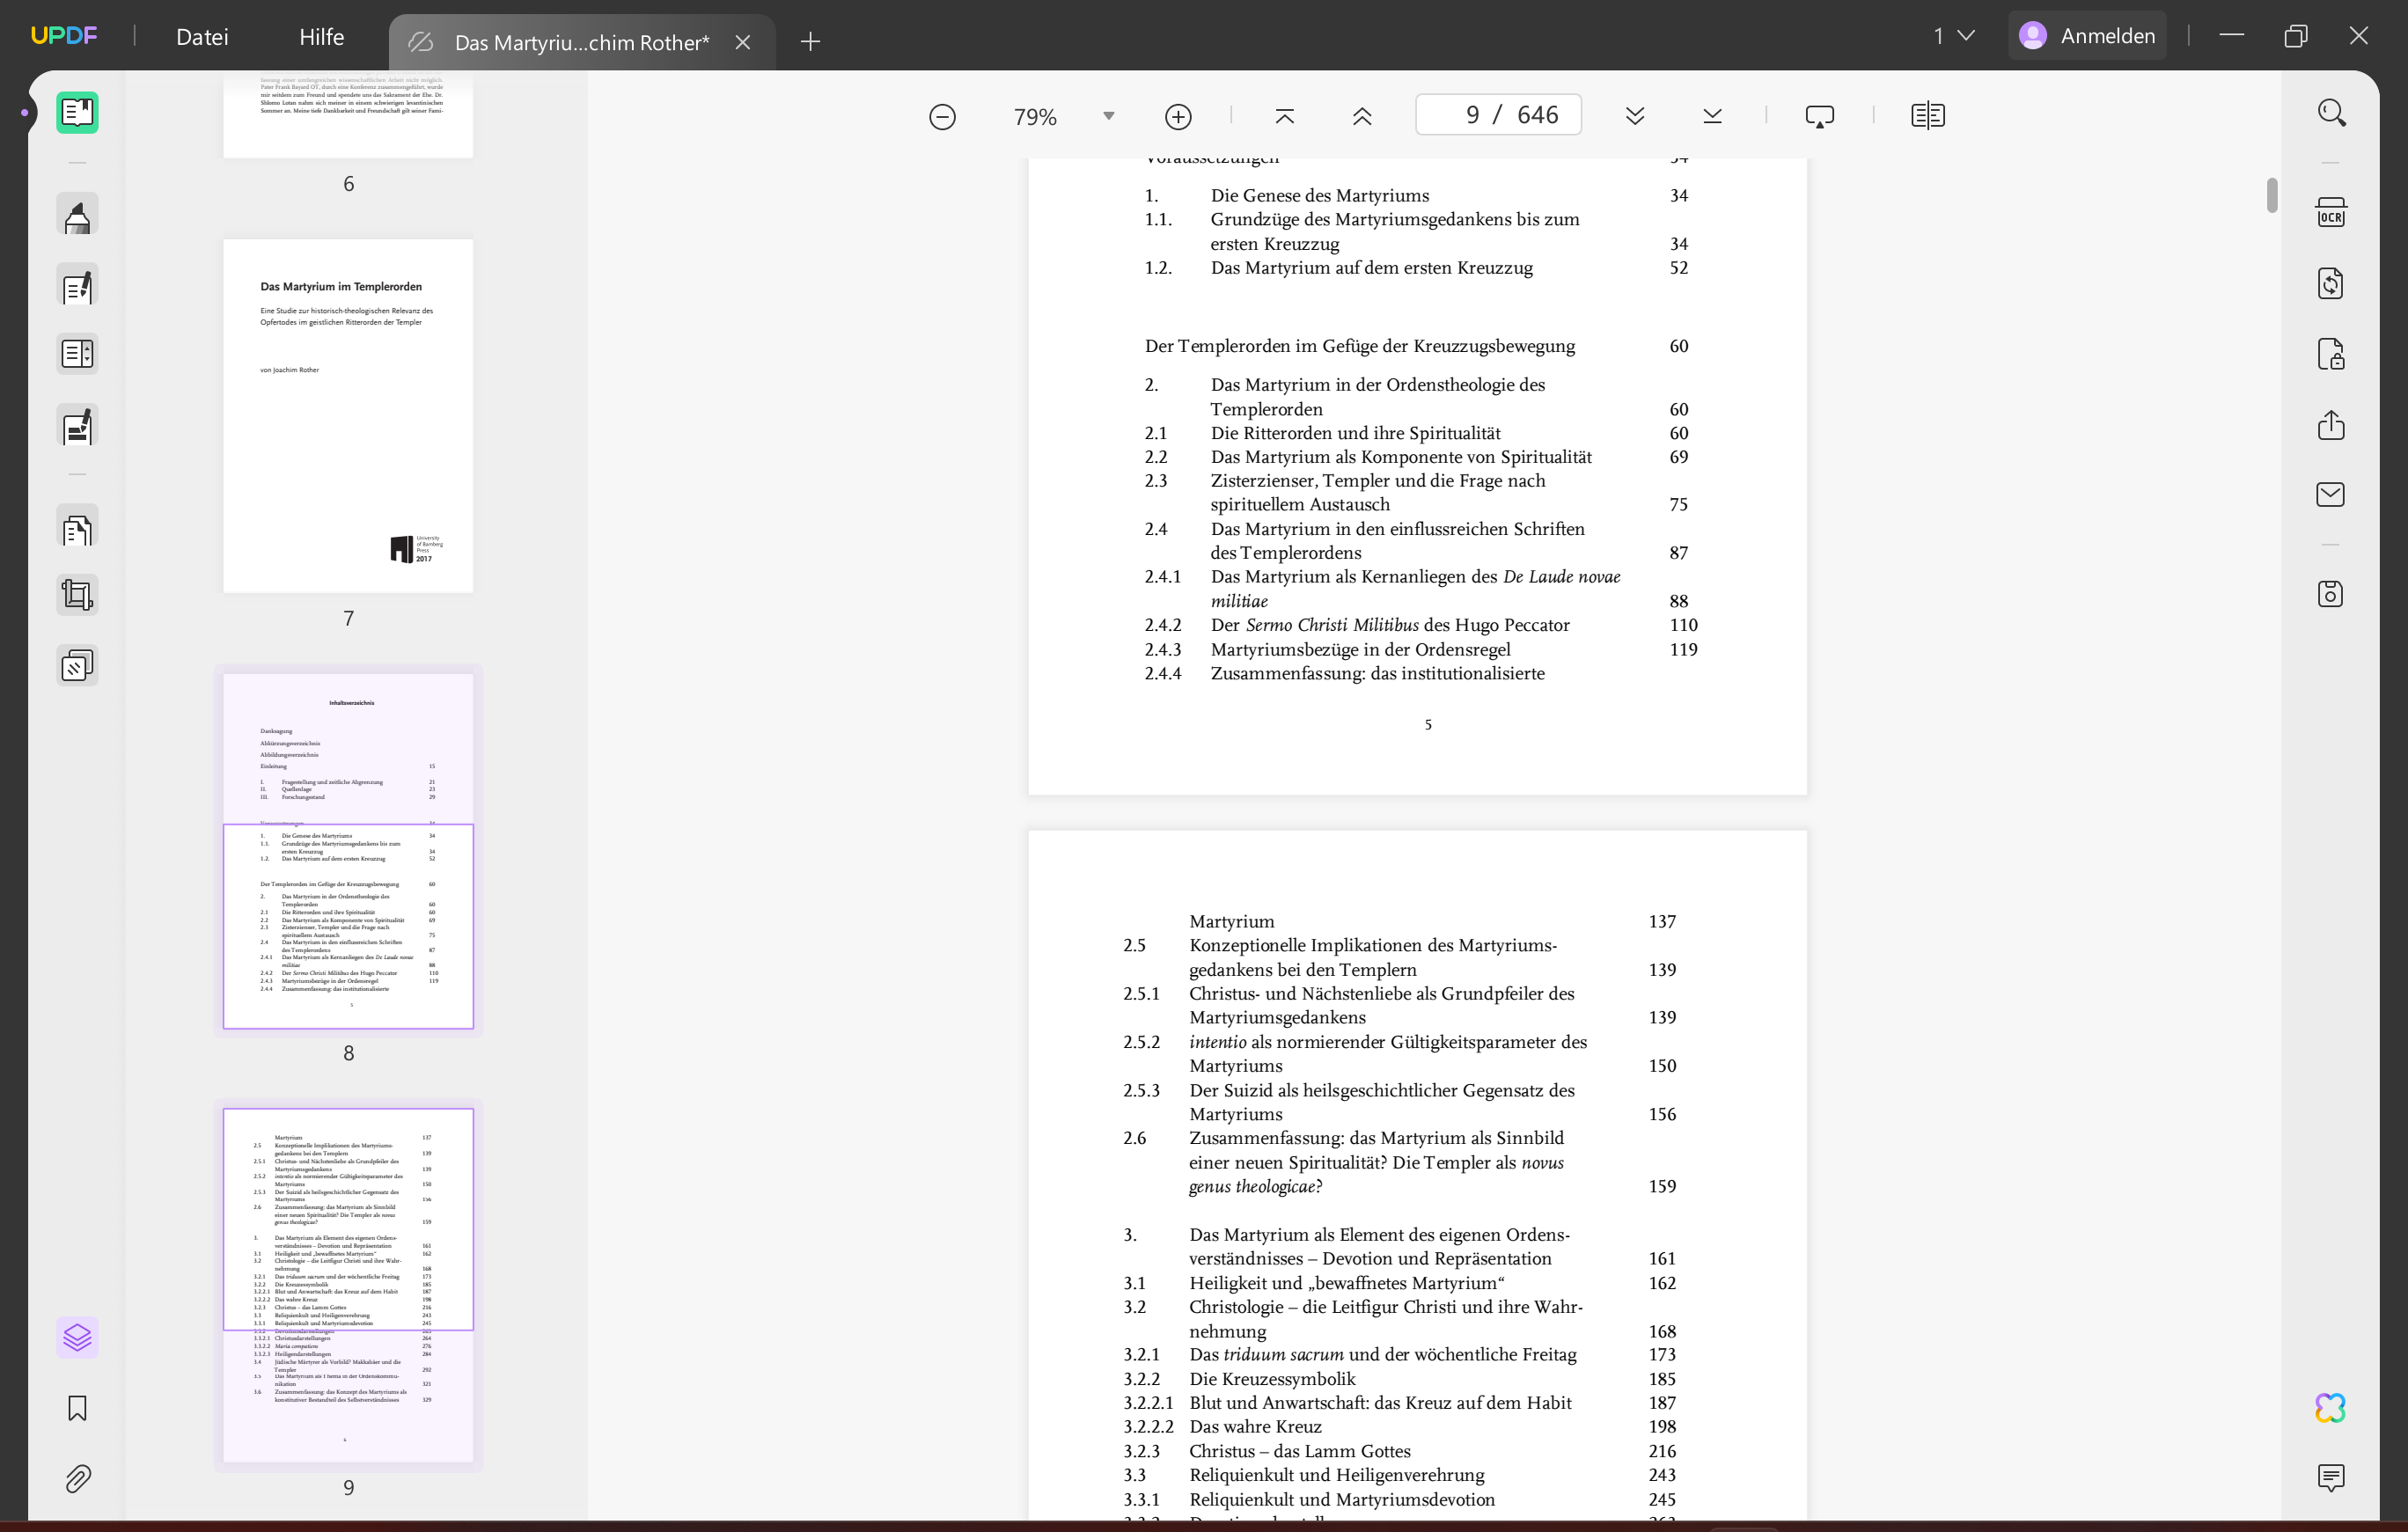Open the window count dropdown '1'
The image size is (2408, 1532).
pyautogui.click(x=1953, y=36)
